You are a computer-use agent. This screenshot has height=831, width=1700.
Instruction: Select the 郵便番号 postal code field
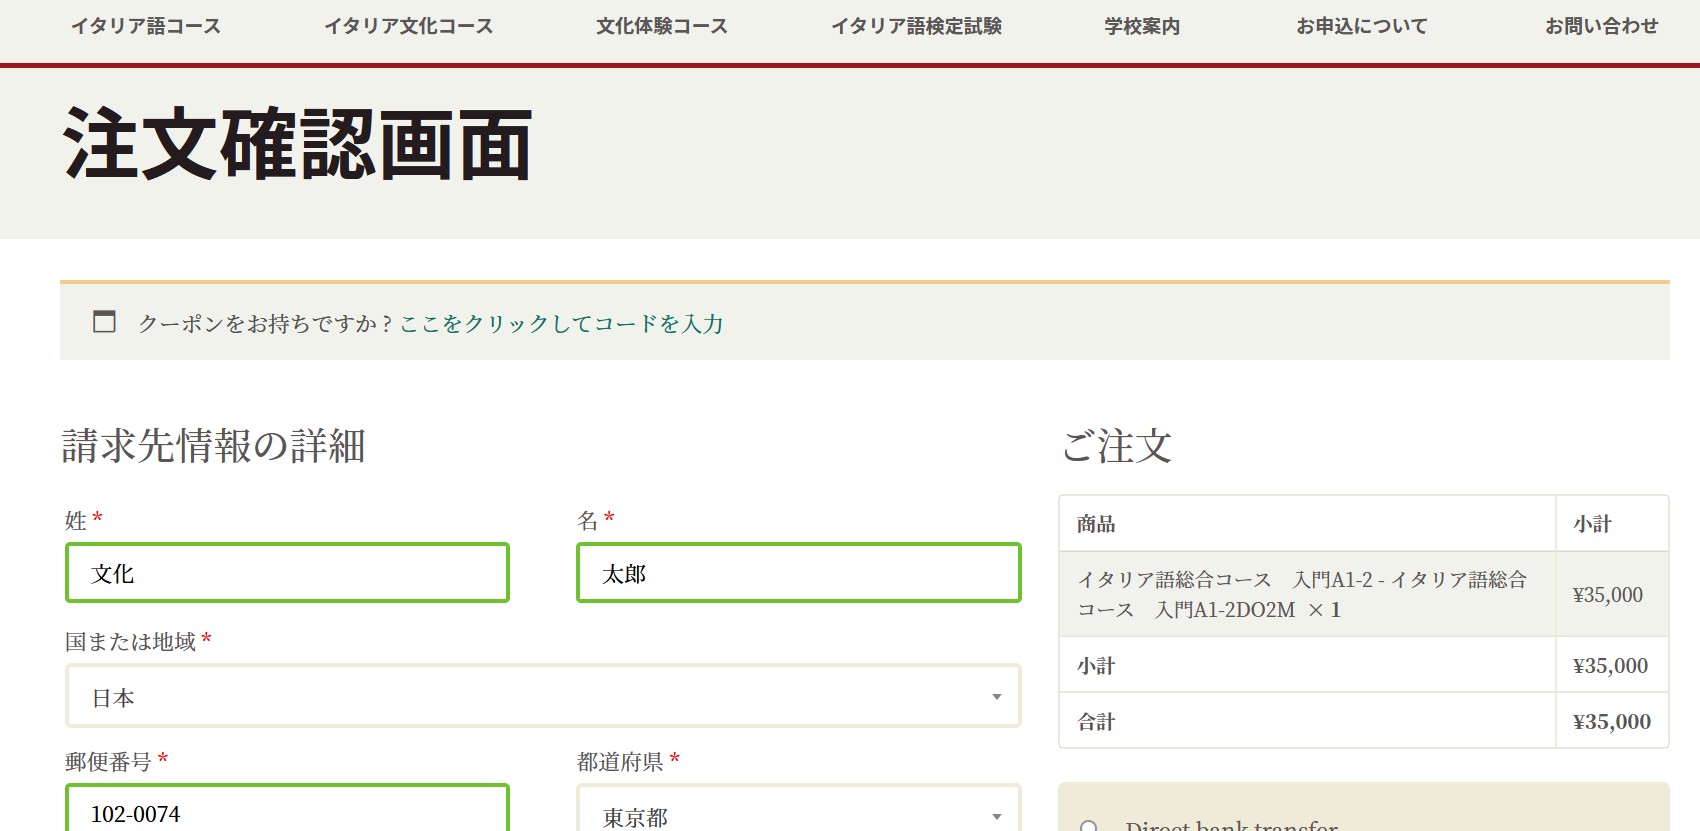coord(287,813)
